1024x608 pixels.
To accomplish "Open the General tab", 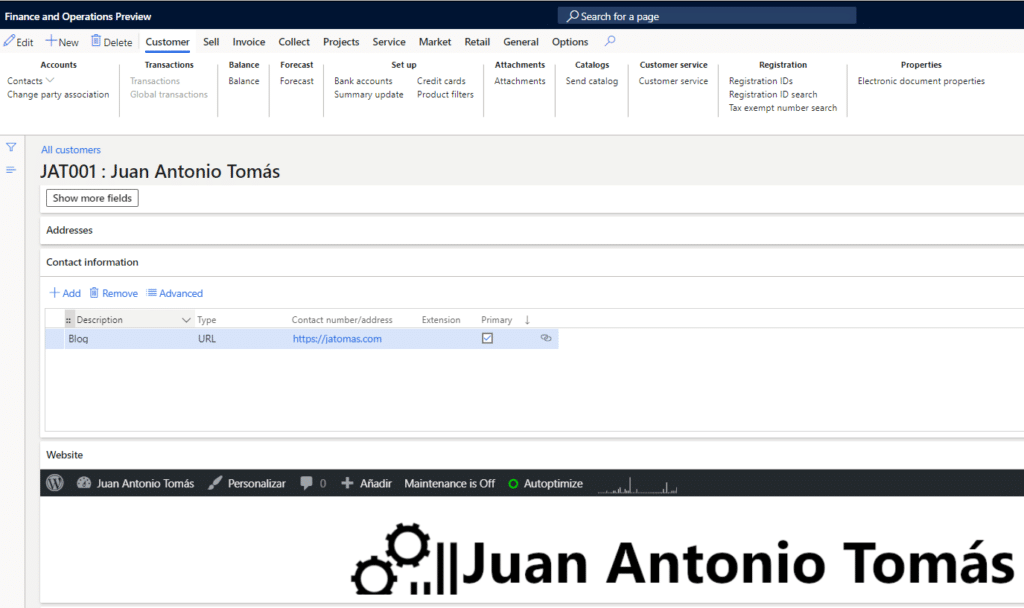I will [520, 42].
